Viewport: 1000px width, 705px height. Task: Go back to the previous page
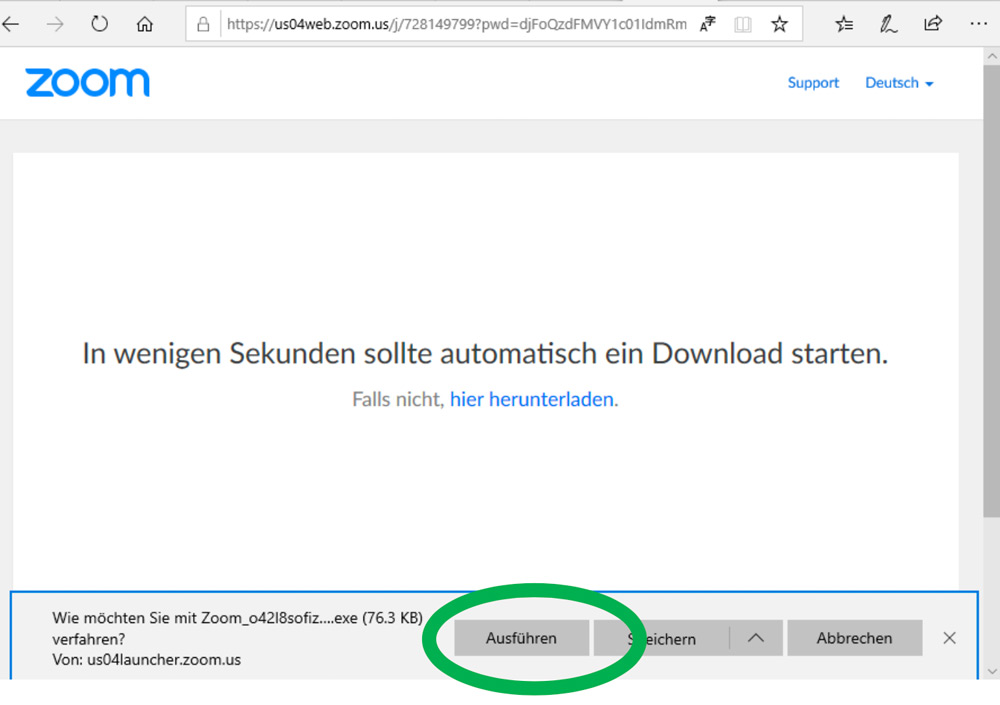(11, 24)
